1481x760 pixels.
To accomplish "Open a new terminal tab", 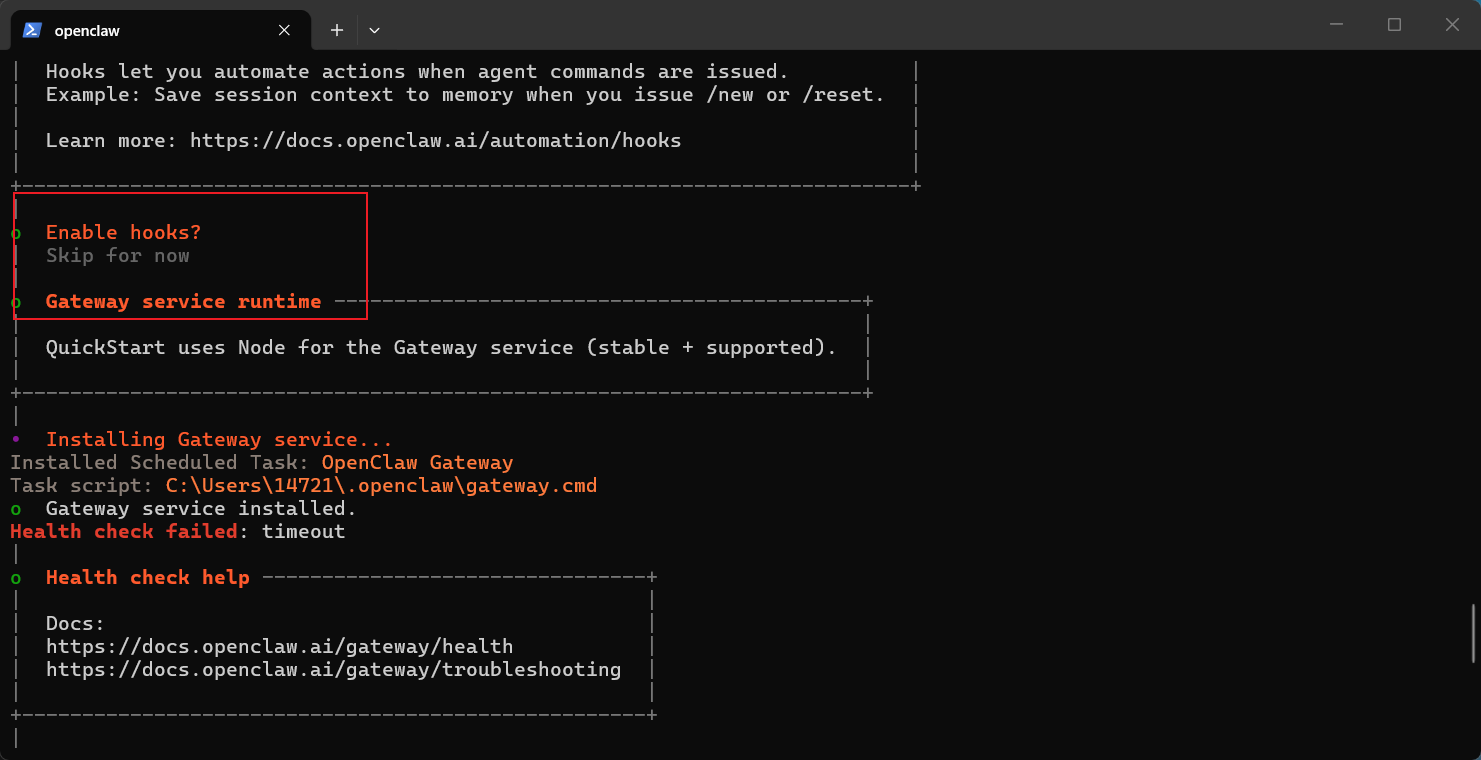I will pyautogui.click(x=337, y=30).
